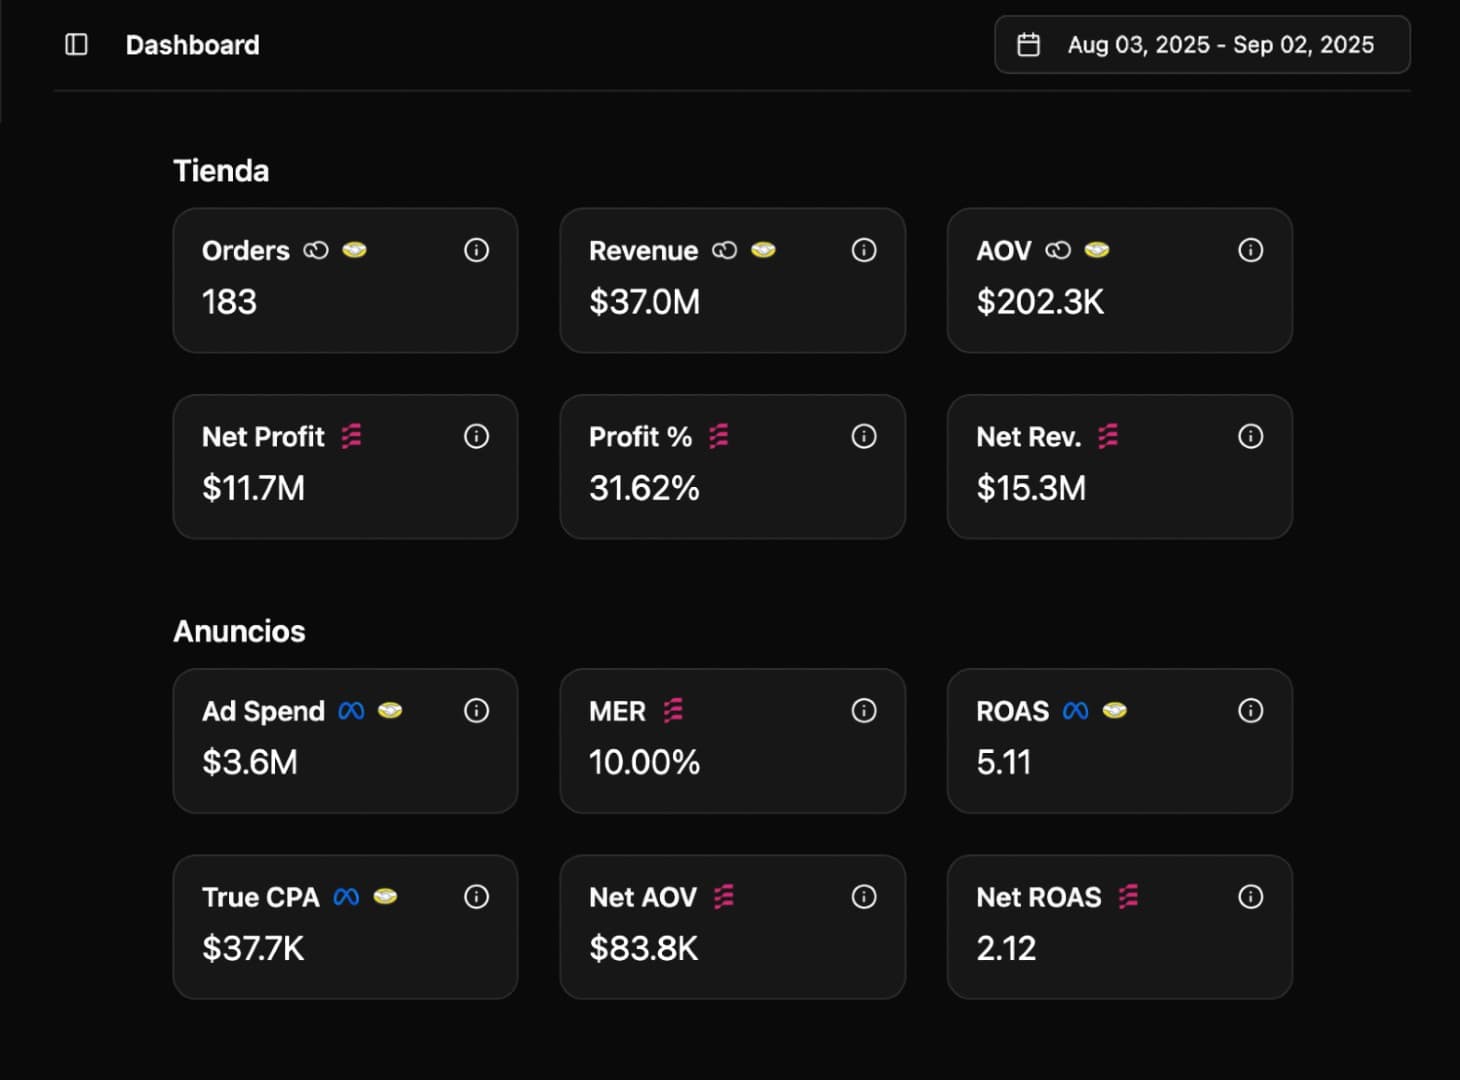This screenshot has height=1080, width=1460.
Task: Select the Shopify source icon on the Revenue card
Action: [x=763, y=251]
